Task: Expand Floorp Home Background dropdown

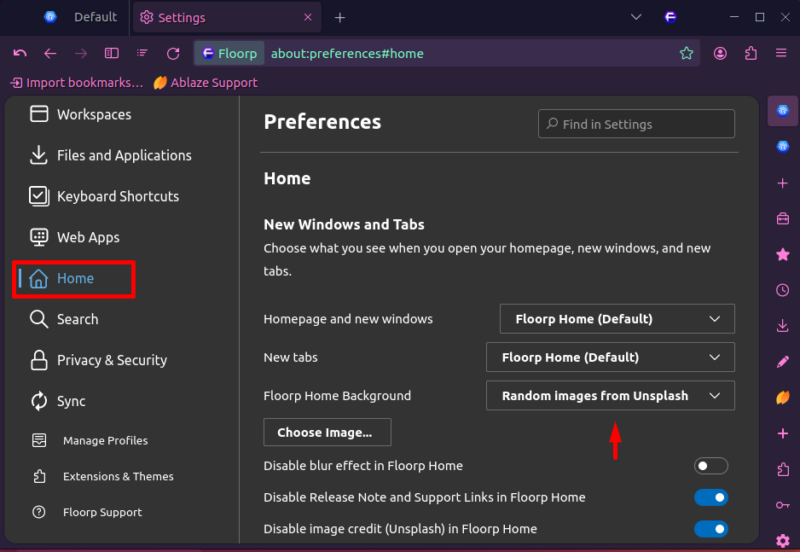Action: pos(610,395)
